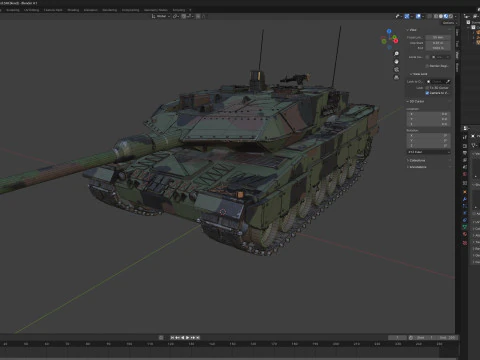This screenshot has width=480, height=360.
Task: Open the pivot point dropdown
Action: (x=176, y=16)
